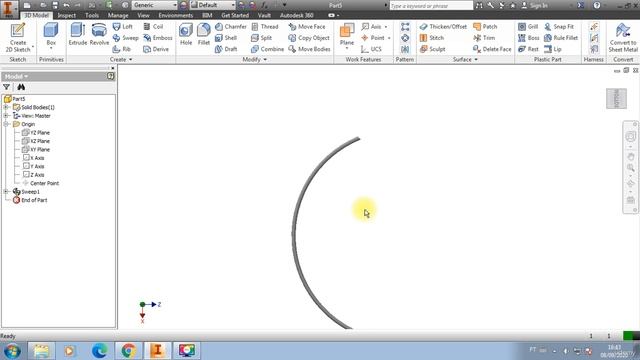Select X Axis in browser

(x=33, y=158)
